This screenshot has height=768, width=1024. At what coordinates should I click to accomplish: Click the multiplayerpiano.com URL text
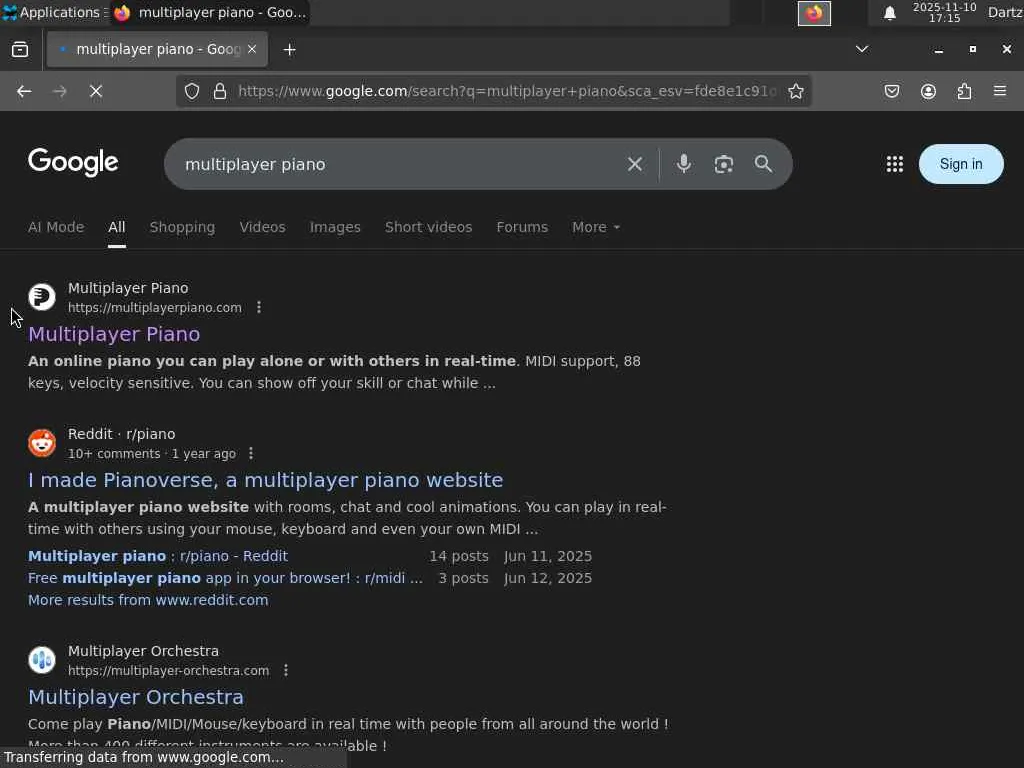[155, 308]
